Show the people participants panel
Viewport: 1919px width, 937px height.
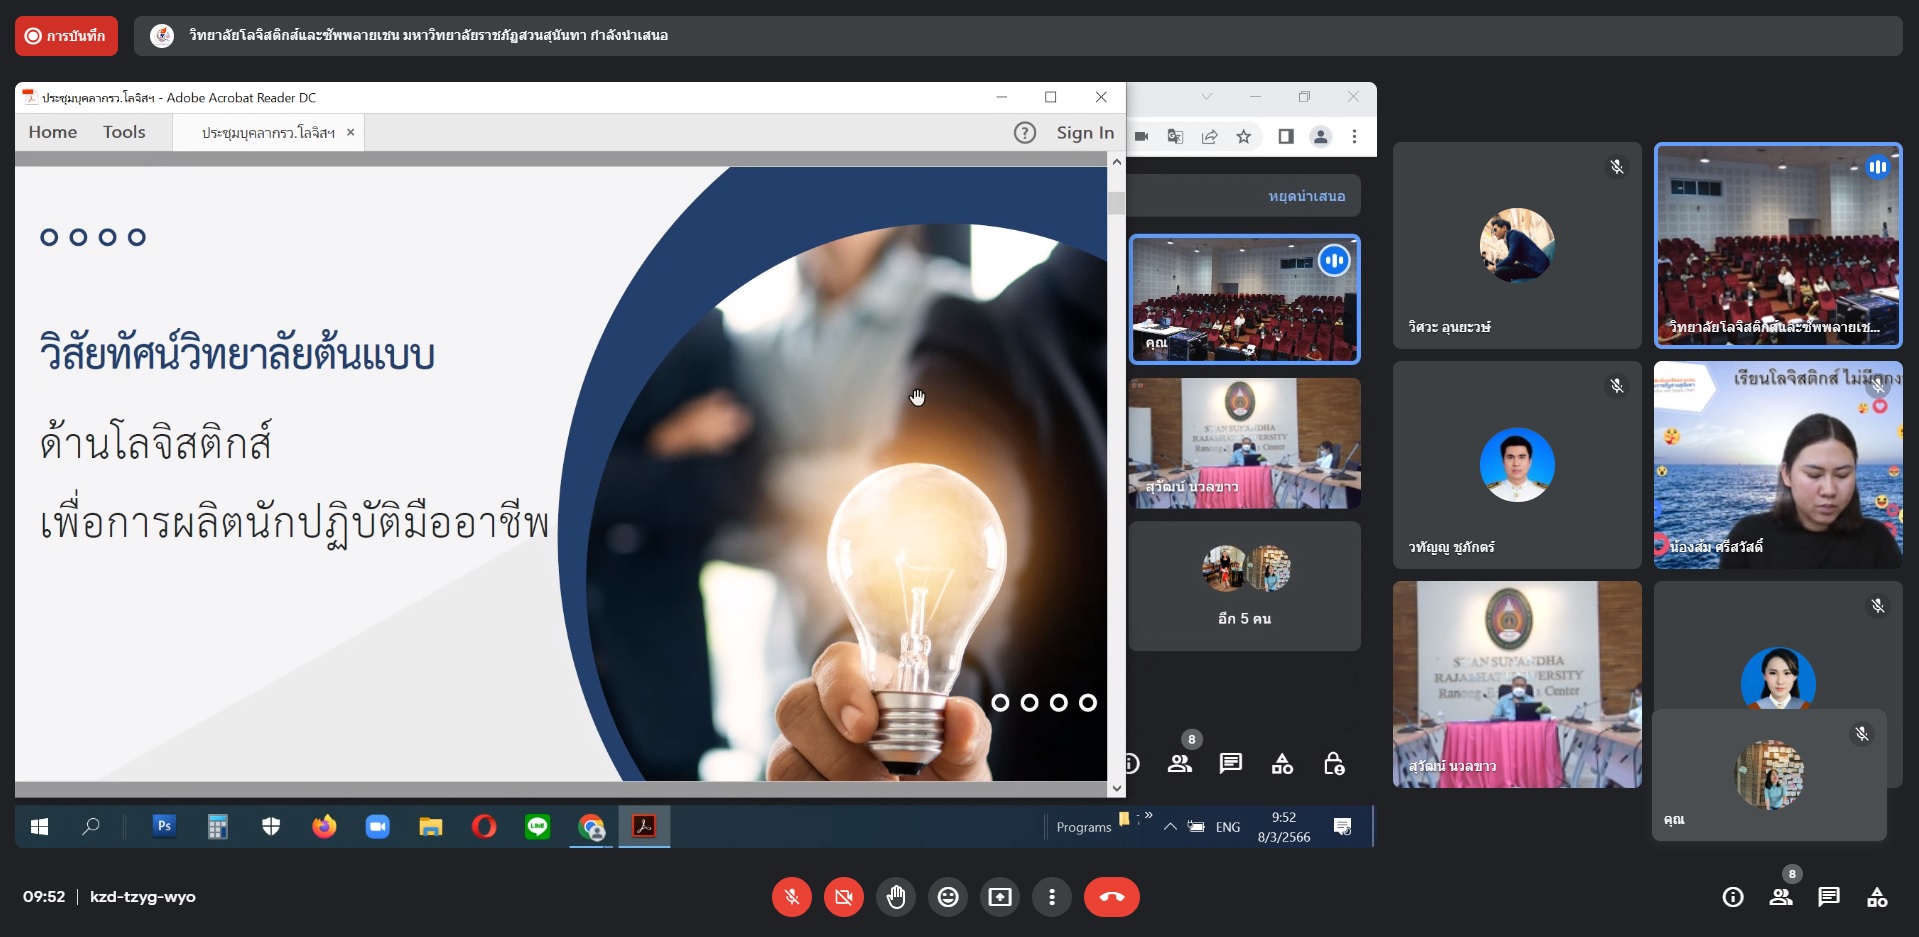[x=1781, y=897]
